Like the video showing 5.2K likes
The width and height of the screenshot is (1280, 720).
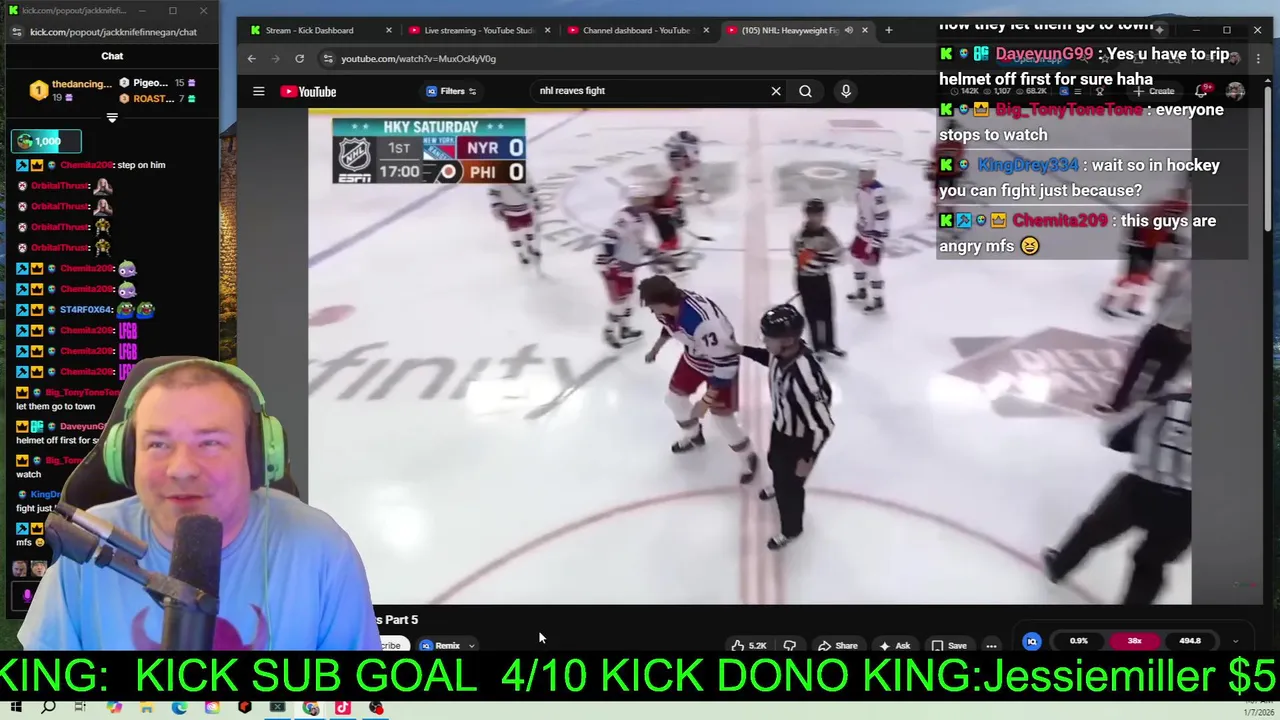749,645
